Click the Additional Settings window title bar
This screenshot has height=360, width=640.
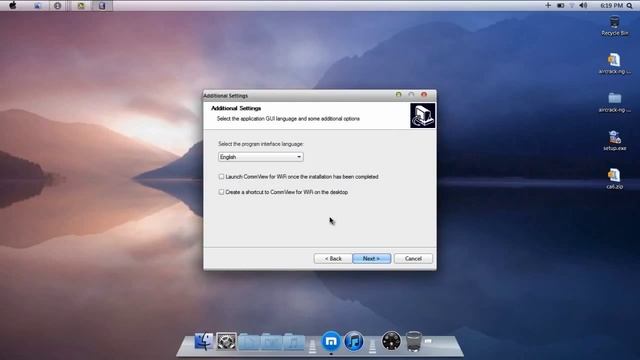point(320,96)
